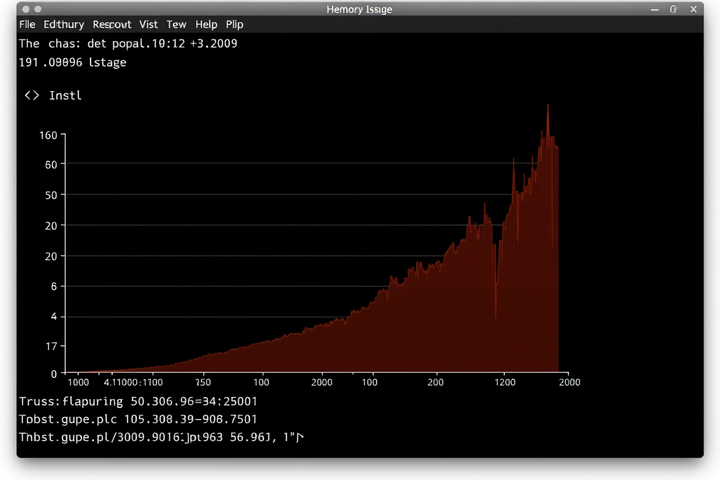
Task: Open the Respout menu
Action: (x=112, y=24)
